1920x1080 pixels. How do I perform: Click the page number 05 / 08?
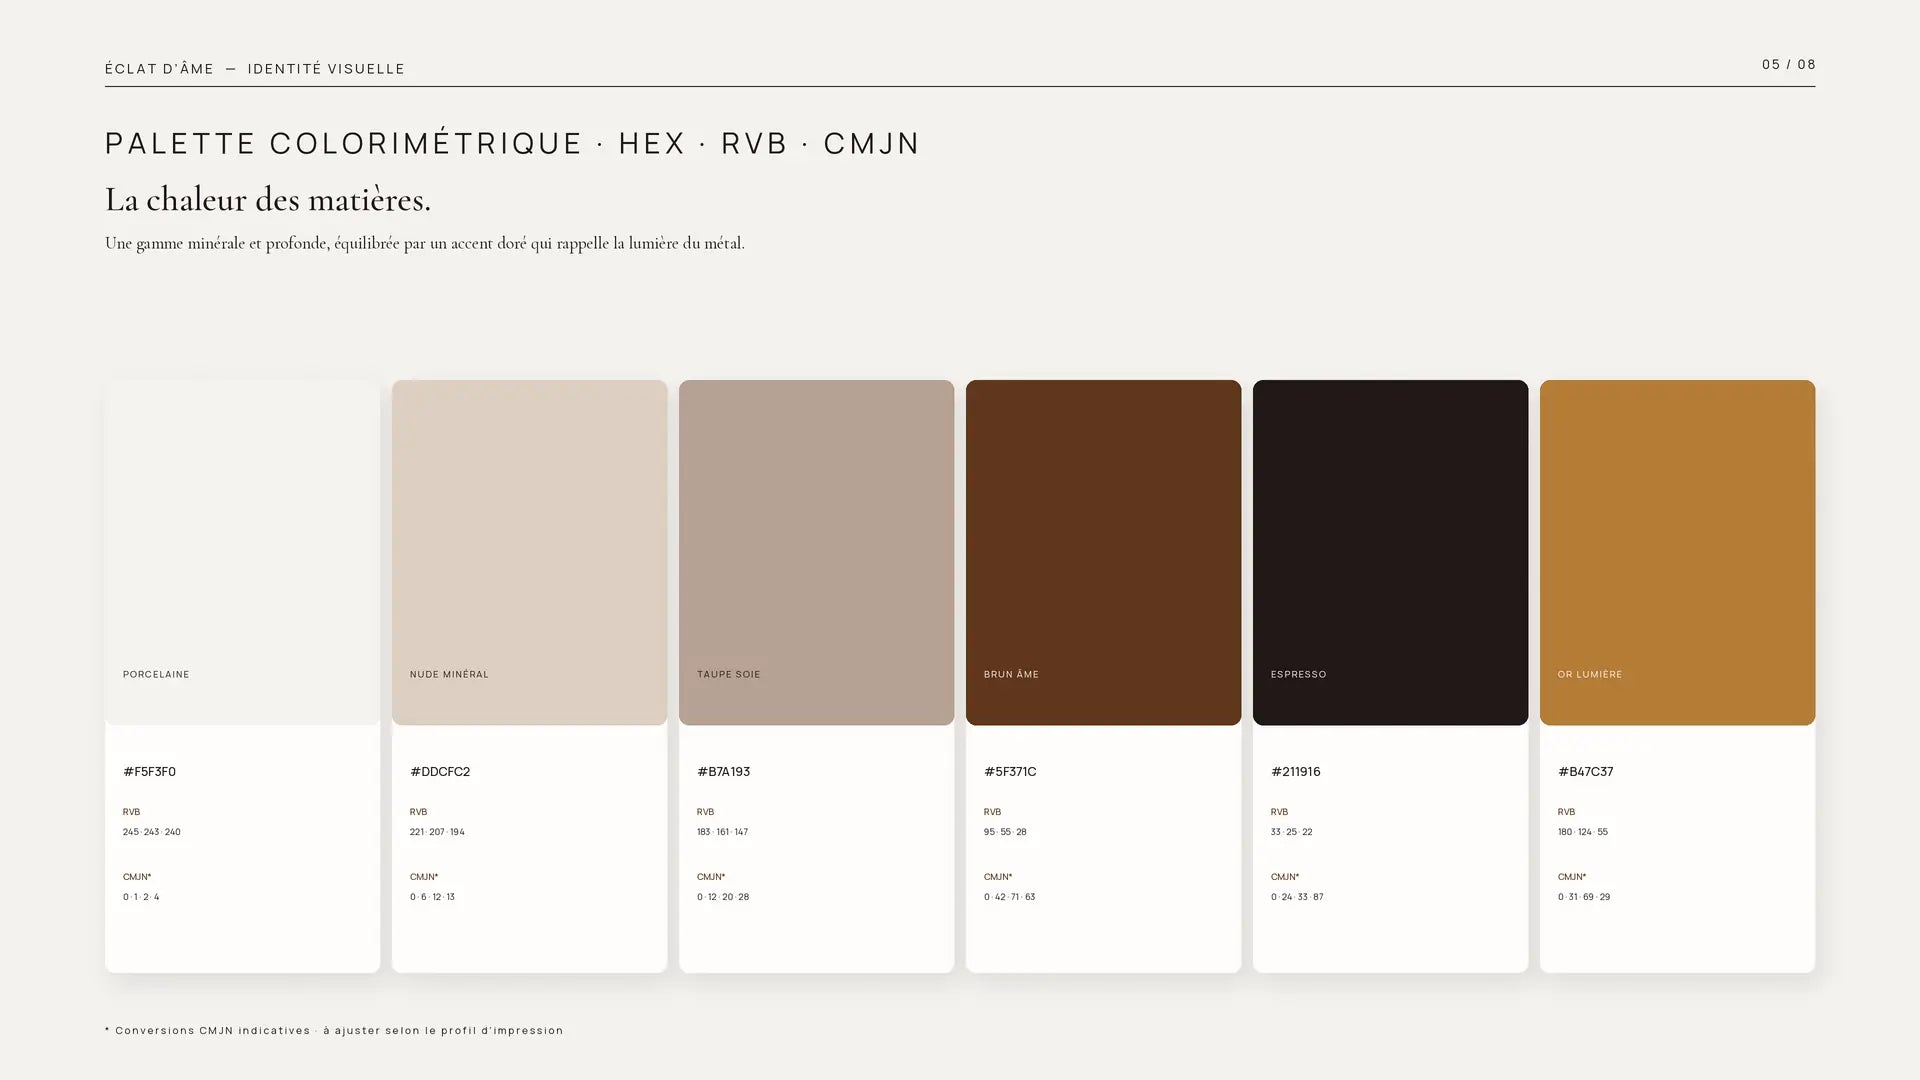pos(1789,65)
